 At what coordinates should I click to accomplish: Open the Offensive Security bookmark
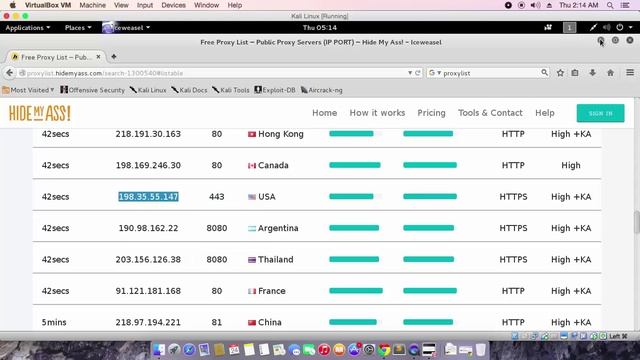[93, 90]
